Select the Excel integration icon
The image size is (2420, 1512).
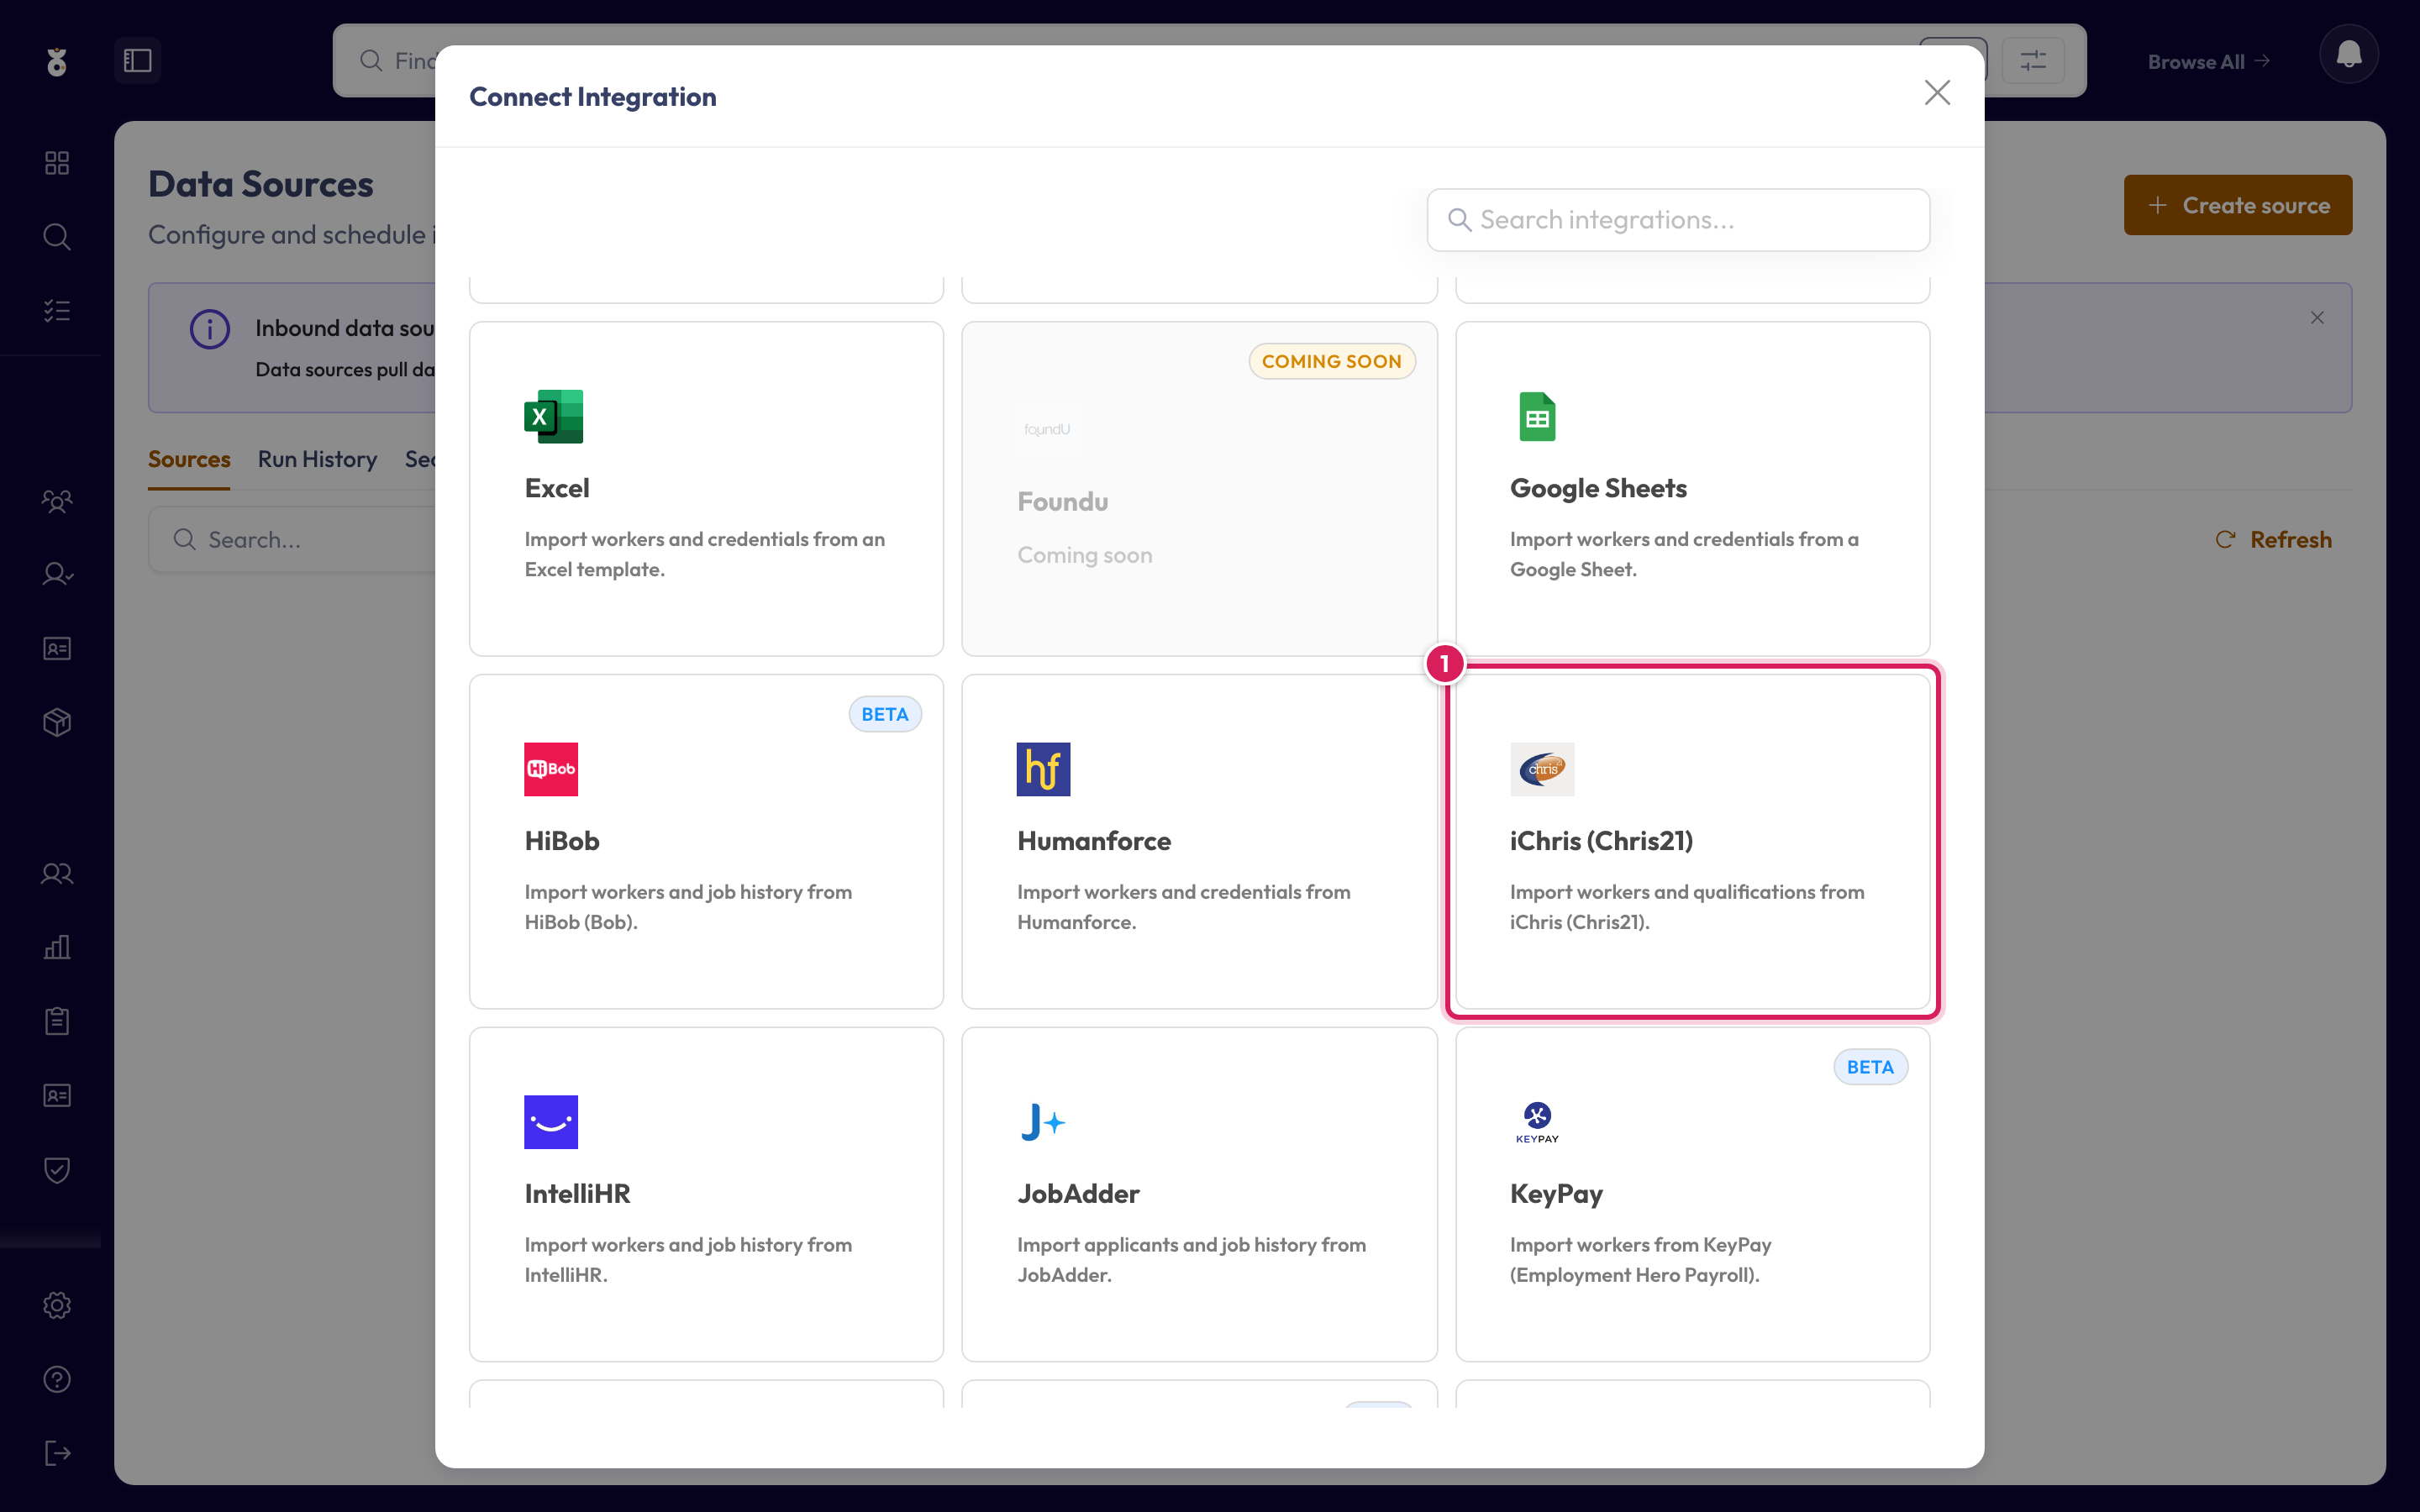553,416
